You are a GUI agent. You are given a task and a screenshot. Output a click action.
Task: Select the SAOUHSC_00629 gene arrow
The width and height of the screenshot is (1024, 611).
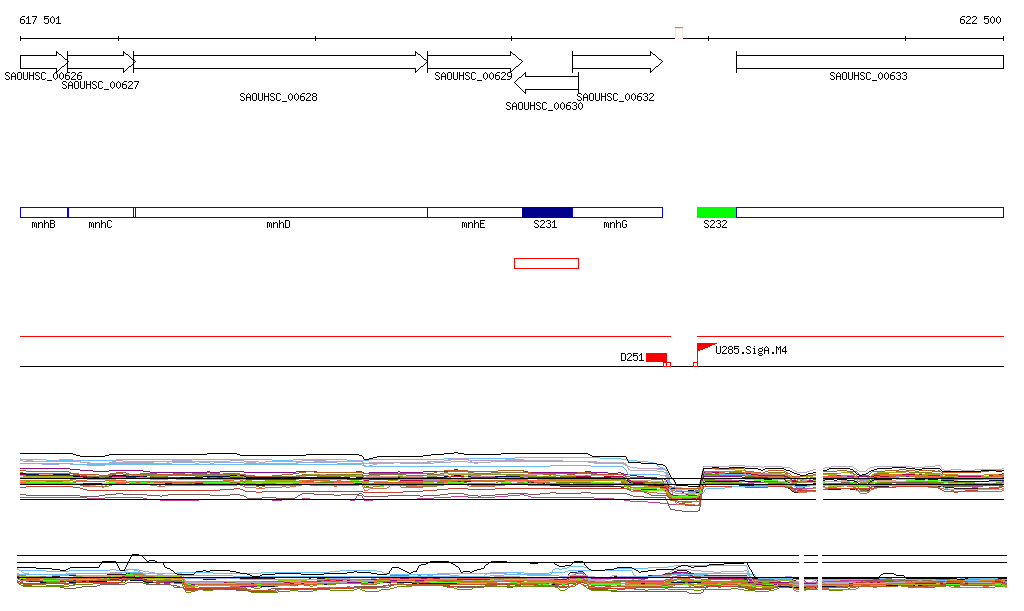(474, 62)
